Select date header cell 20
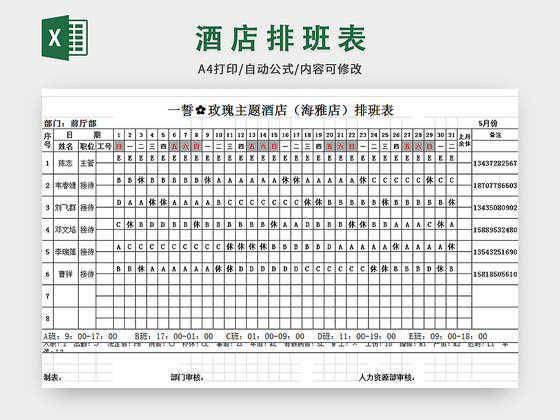The height and width of the screenshot is (420, 560). (329, 135)
